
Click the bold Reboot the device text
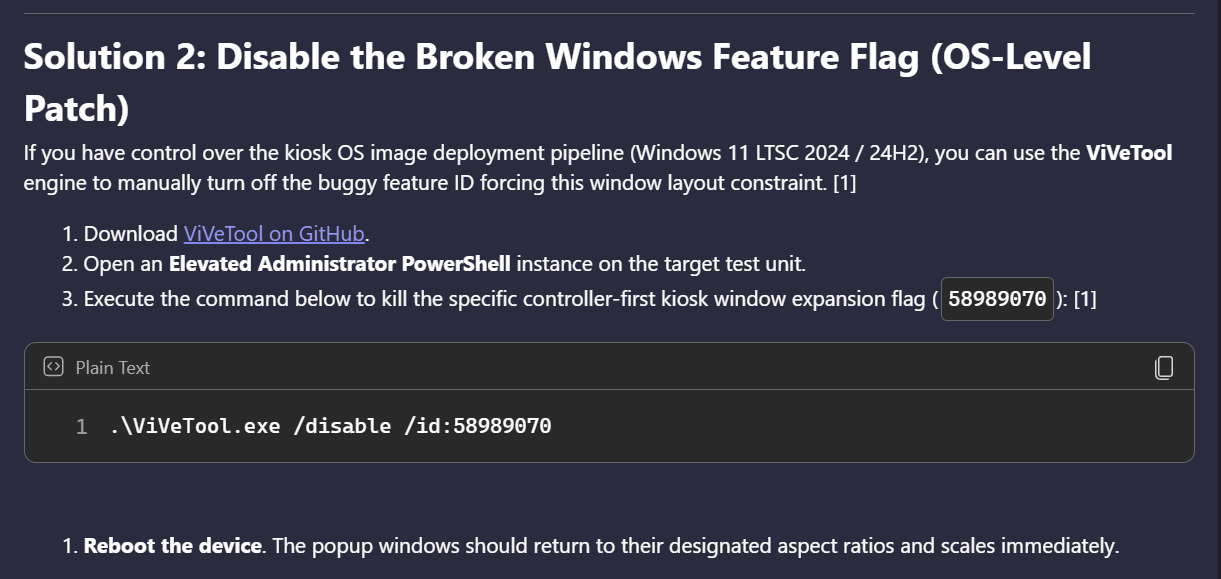(x=173, y=547)
